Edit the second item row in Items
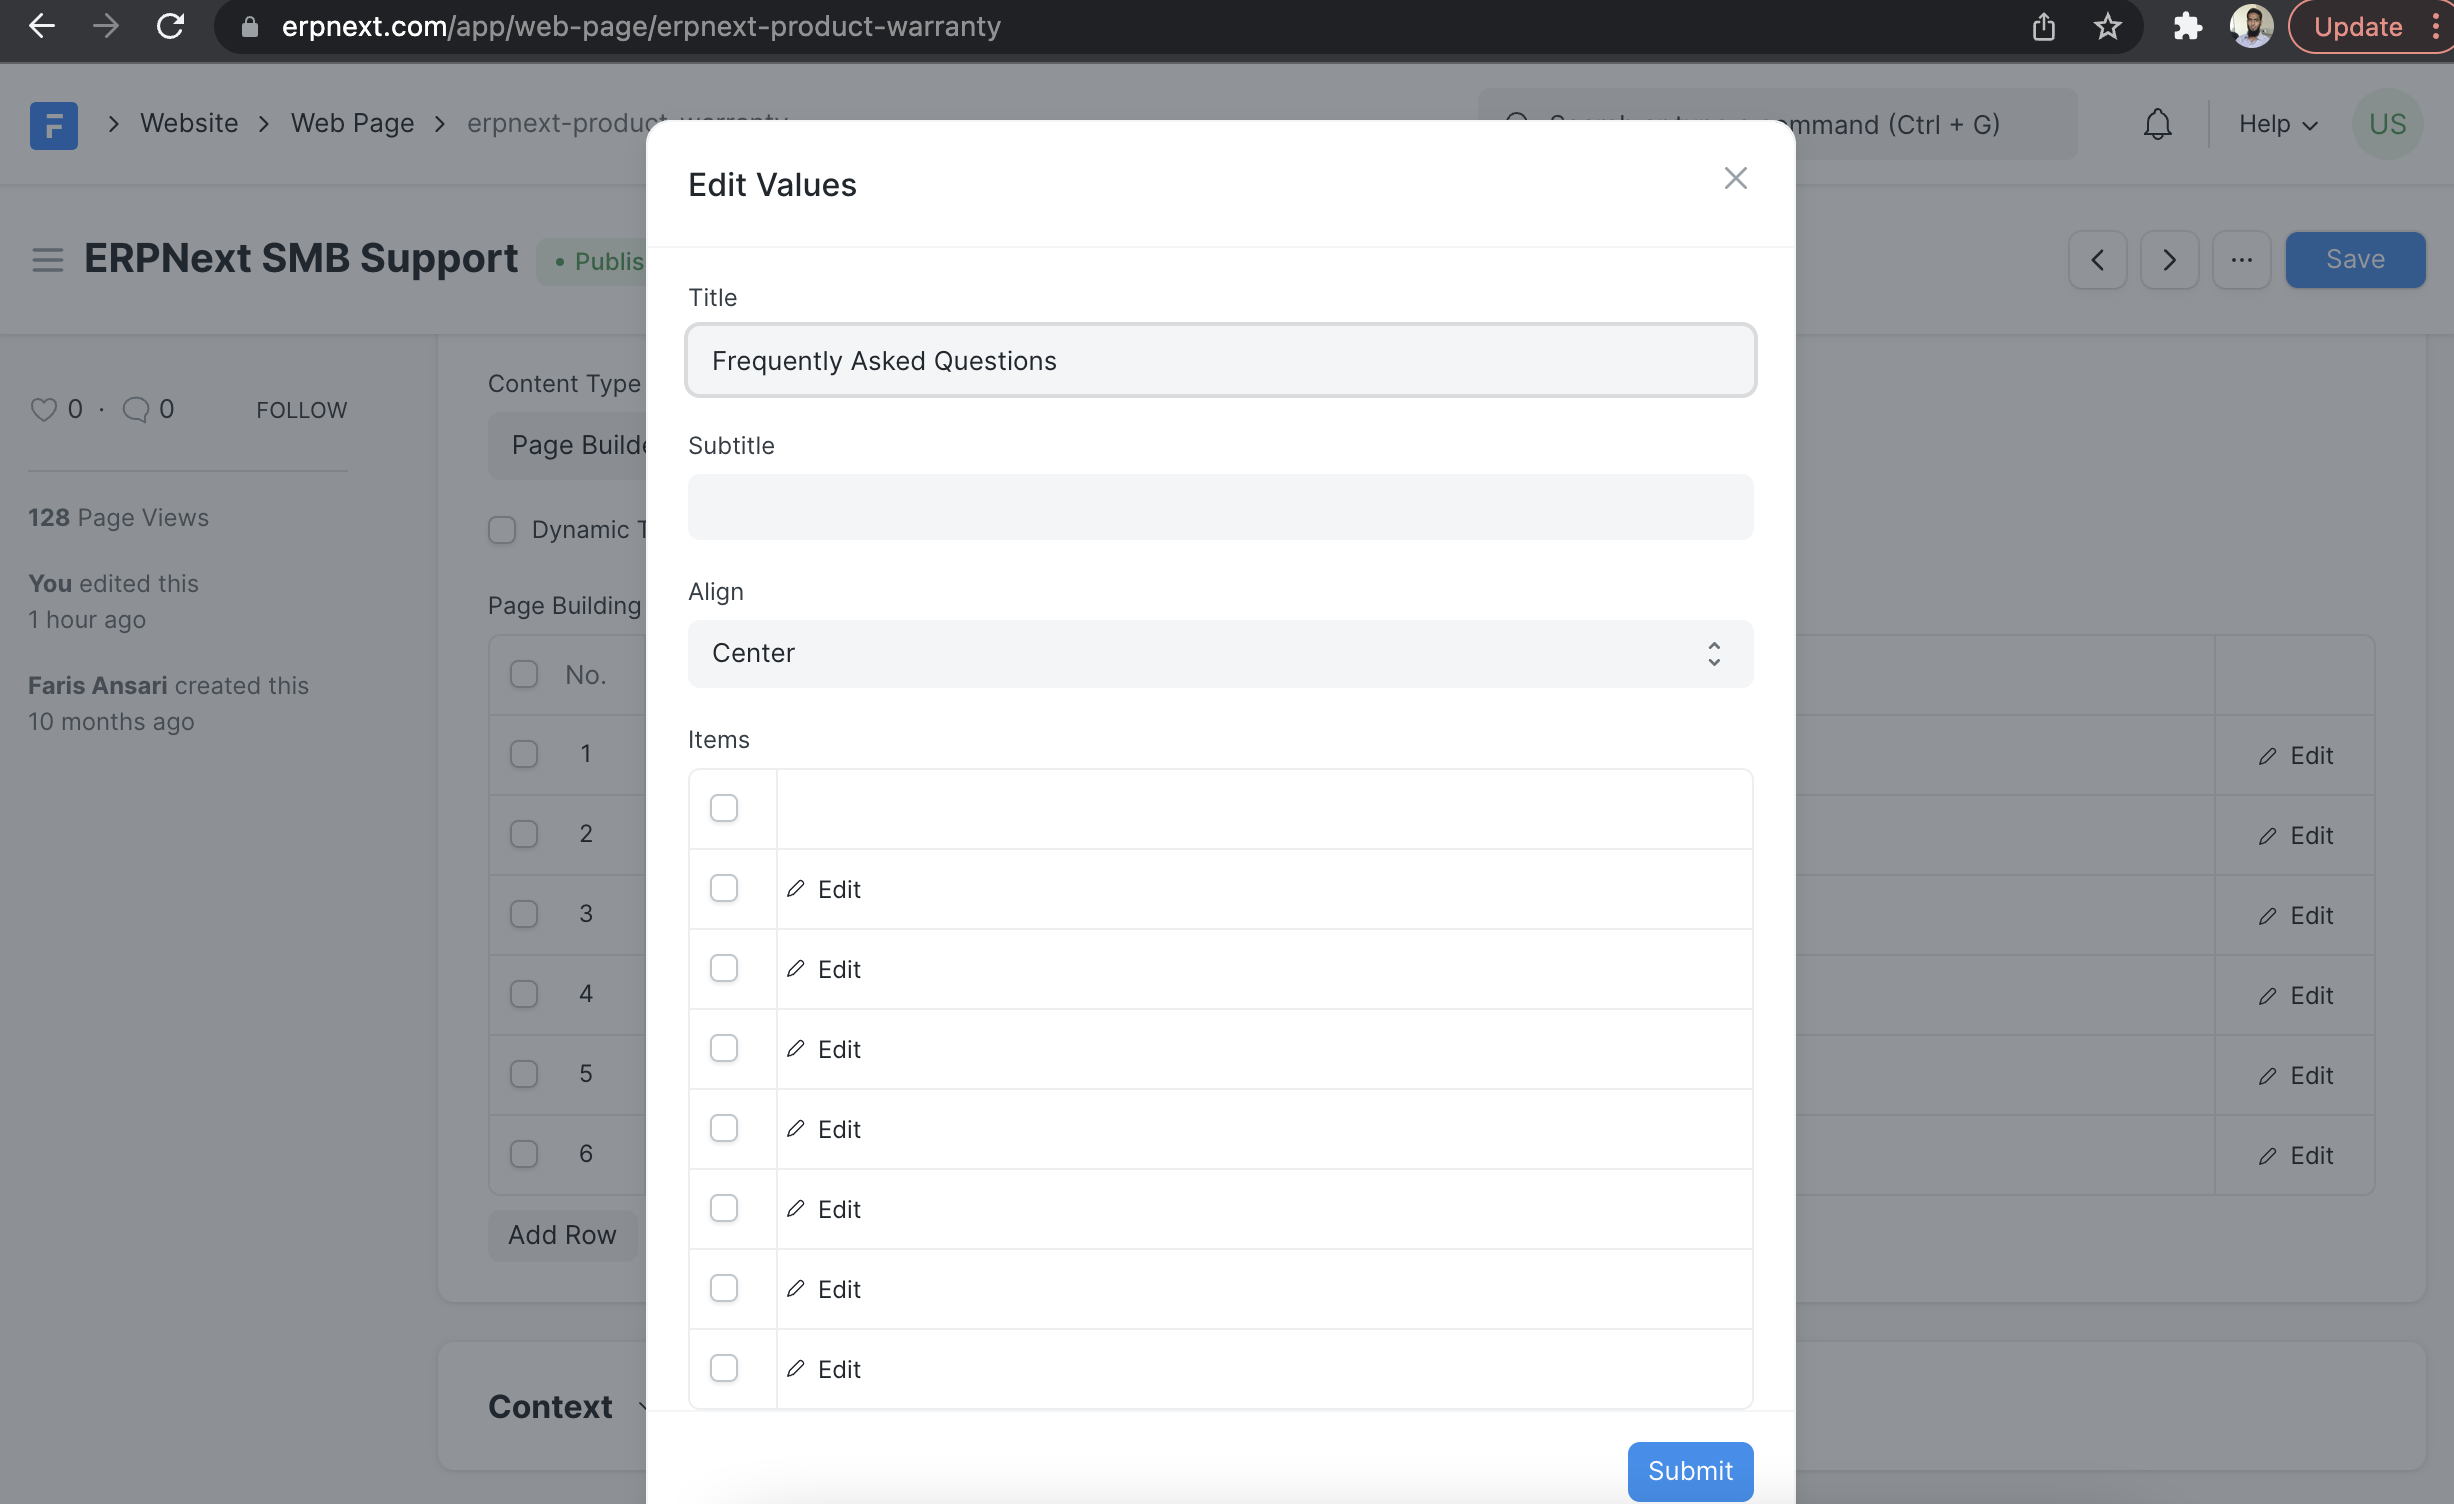This screenshot has height=1504, width=2454. click(824, 969)
